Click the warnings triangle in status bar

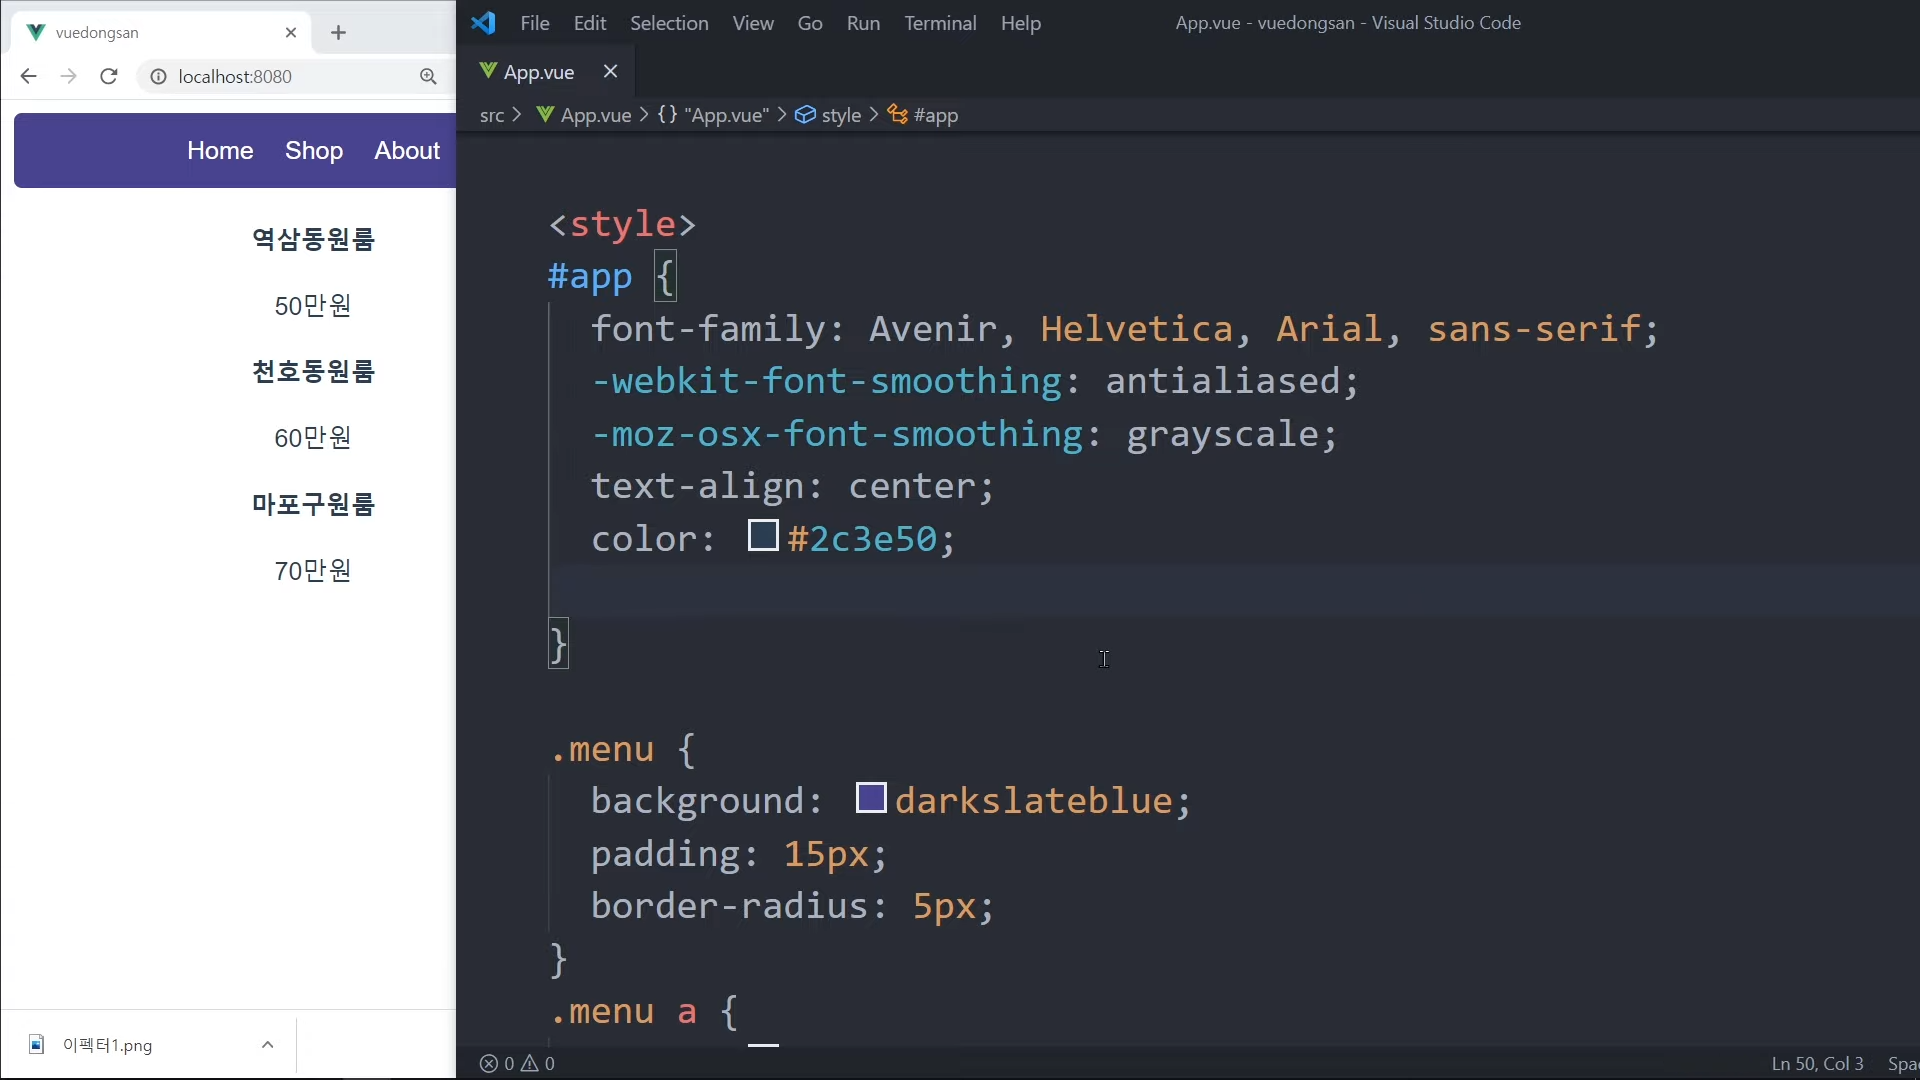(530, 1063)
